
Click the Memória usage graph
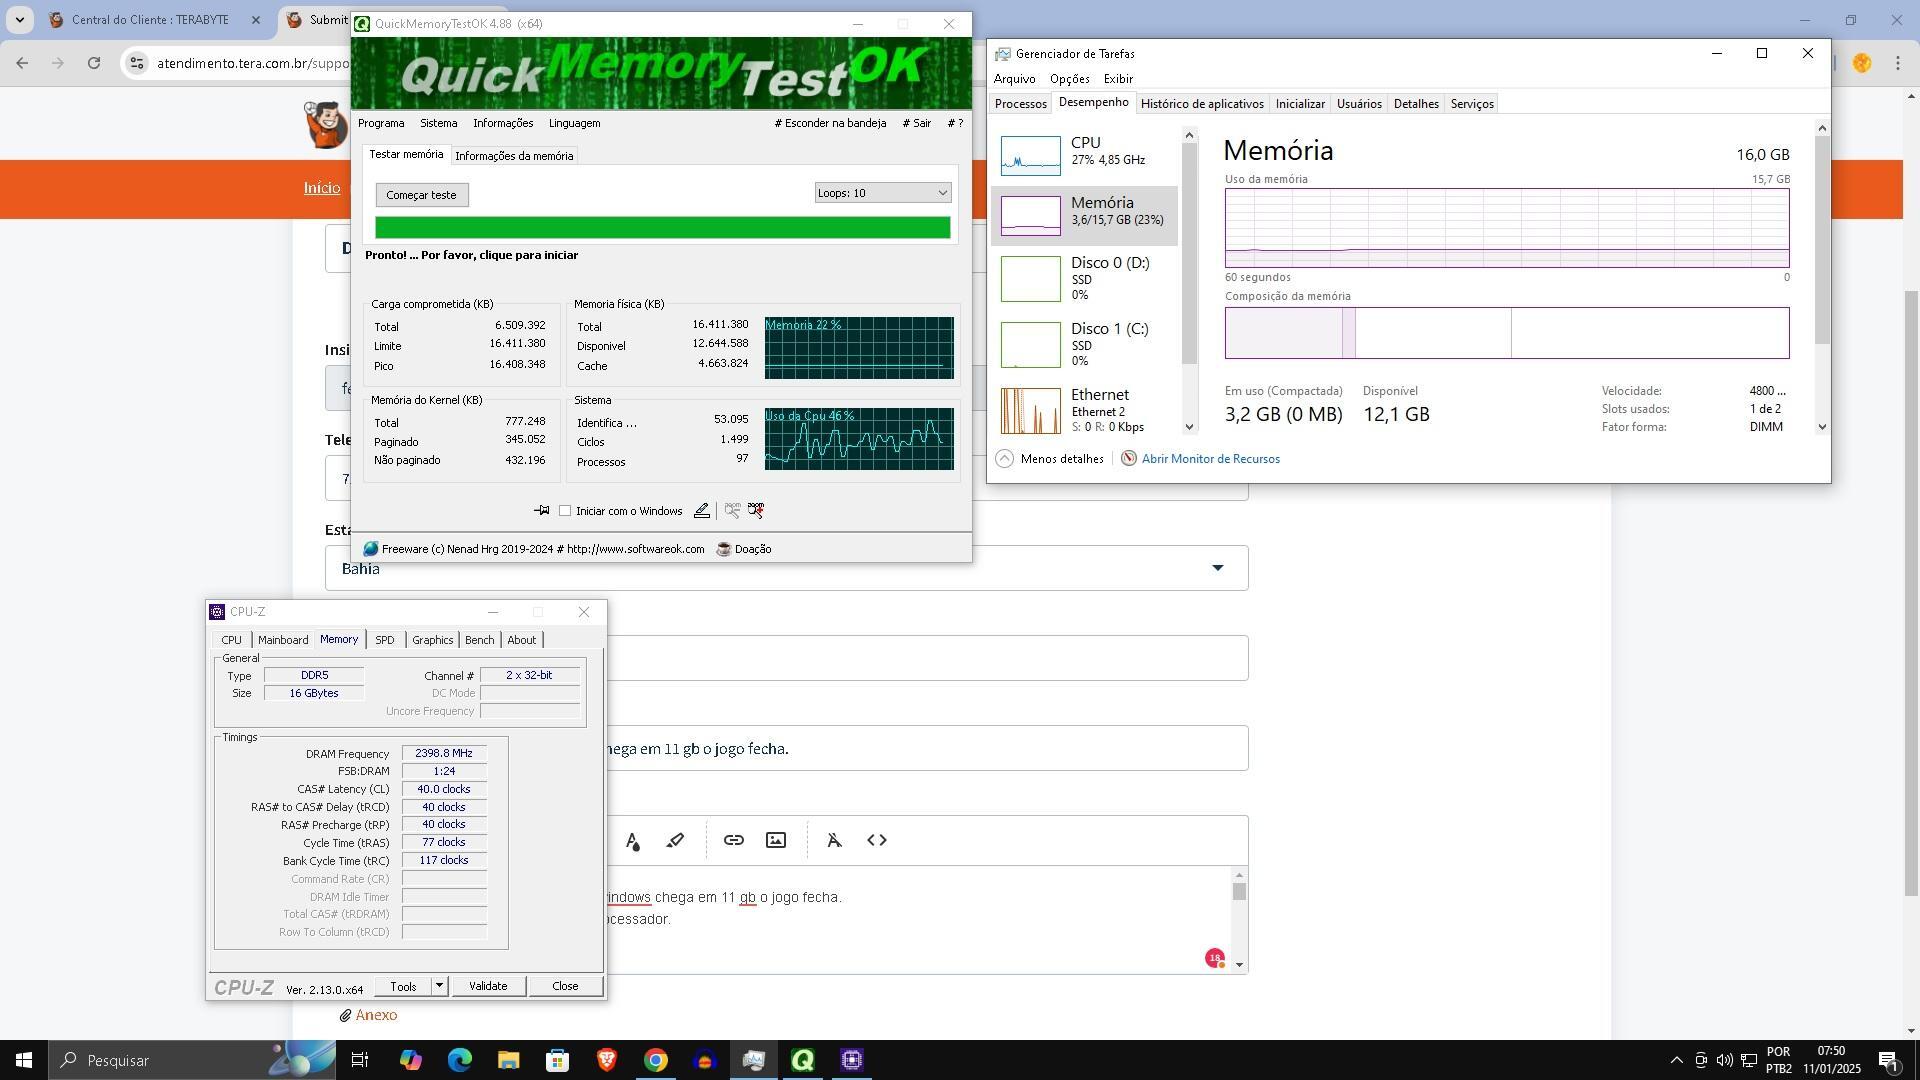[1506, 228]
